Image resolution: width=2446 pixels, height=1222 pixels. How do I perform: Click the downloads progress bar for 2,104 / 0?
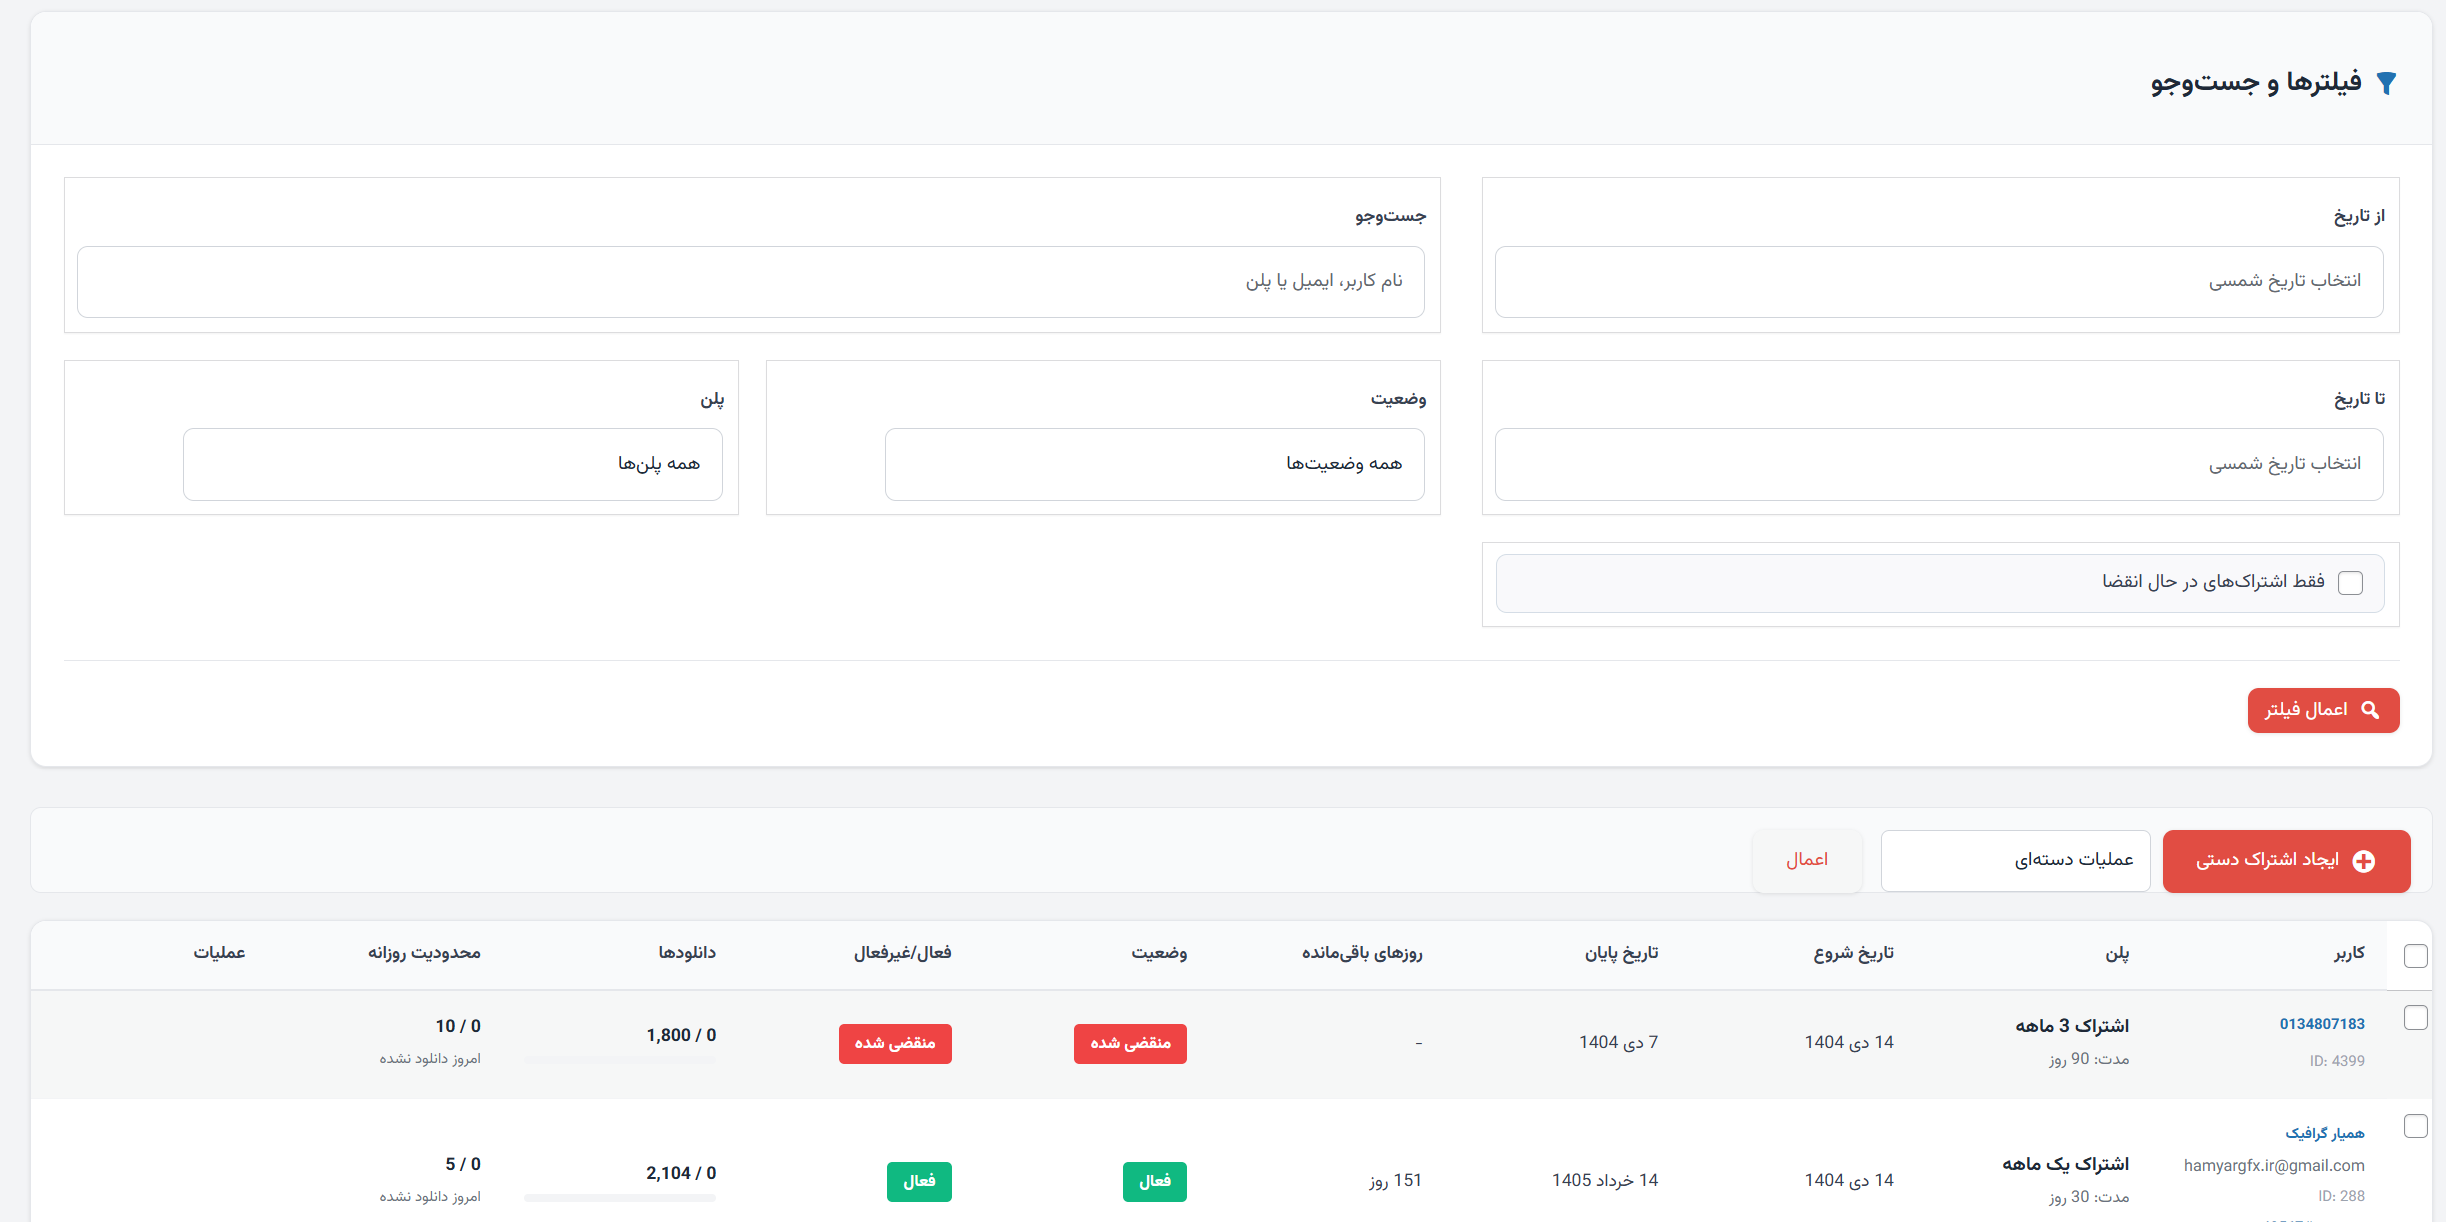coord(620,1198)
